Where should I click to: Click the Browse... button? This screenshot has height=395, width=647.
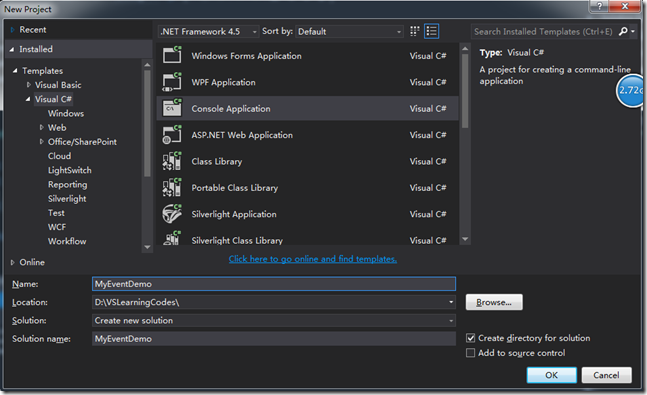point(494,302)
